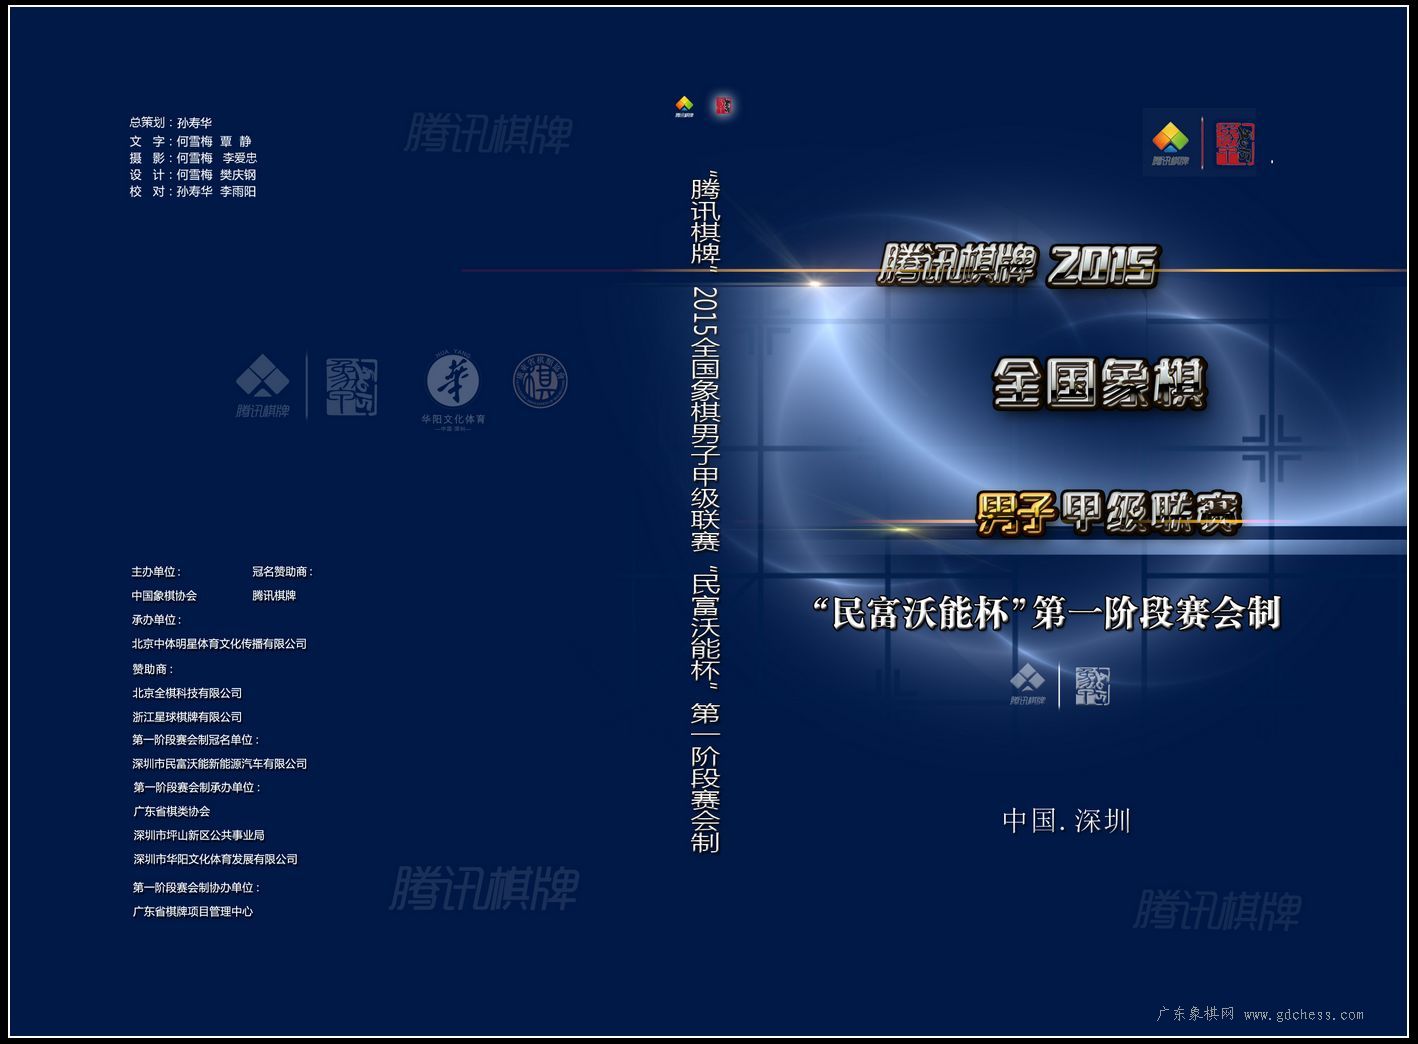Click the '广东象棋网' site name

pyautogui.click(x=1195, y=1014)
